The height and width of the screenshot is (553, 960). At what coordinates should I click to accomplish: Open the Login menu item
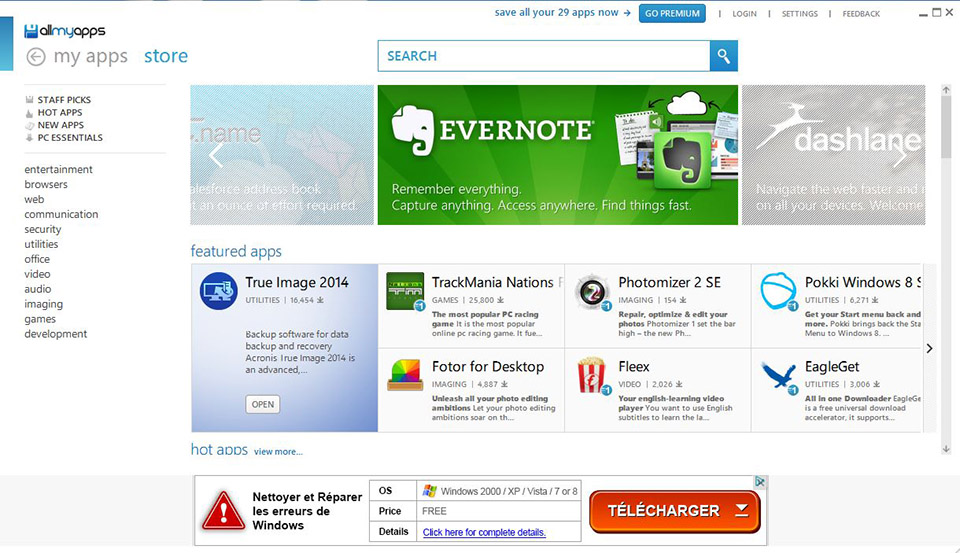point(744,13)
